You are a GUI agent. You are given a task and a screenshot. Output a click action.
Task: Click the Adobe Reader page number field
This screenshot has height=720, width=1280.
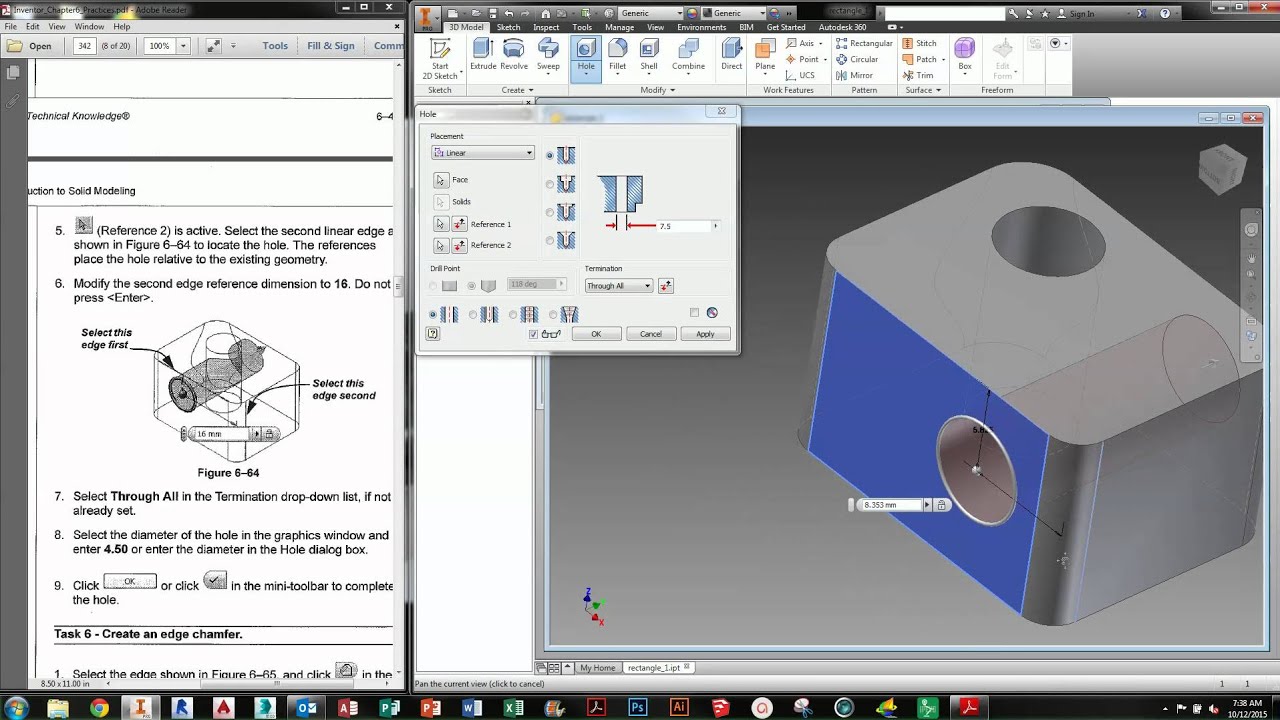(84, 46)
